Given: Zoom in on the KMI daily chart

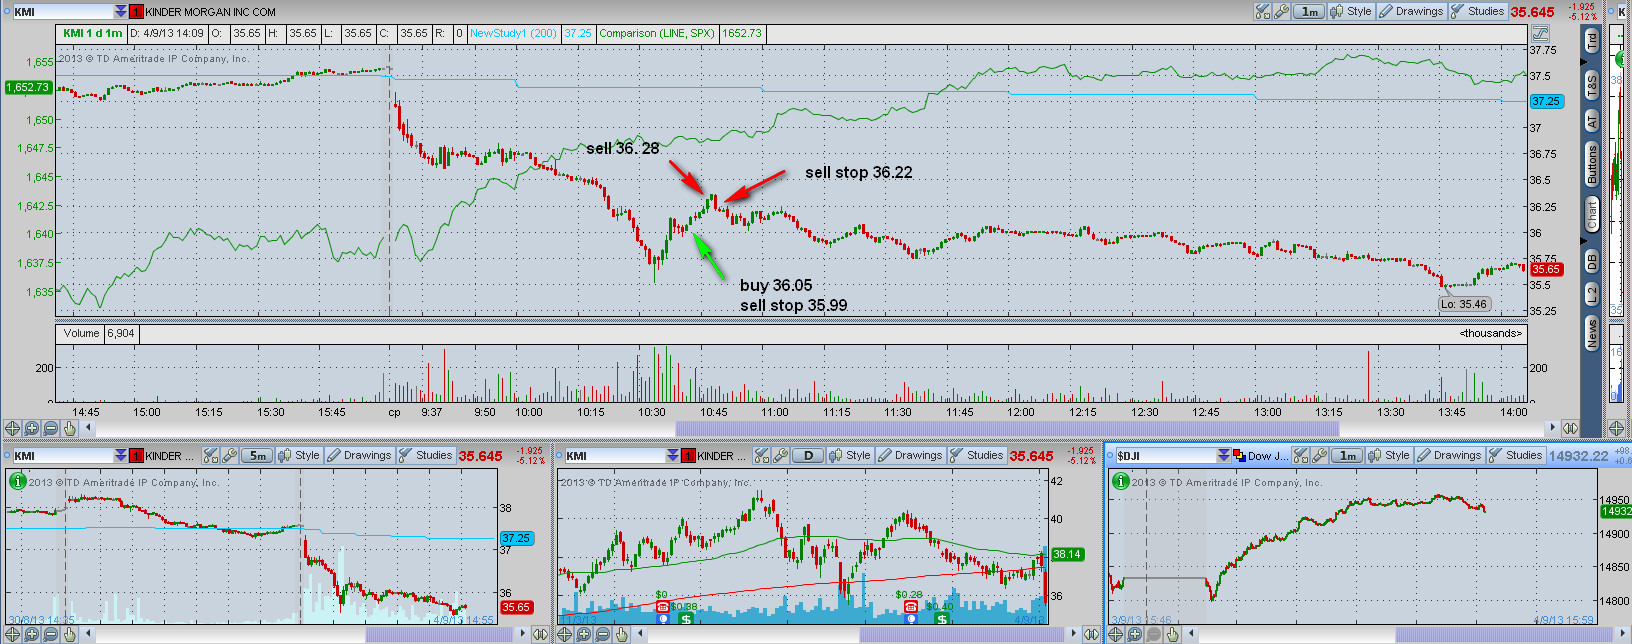Looking at the screenshot, I should click(584, 634).
